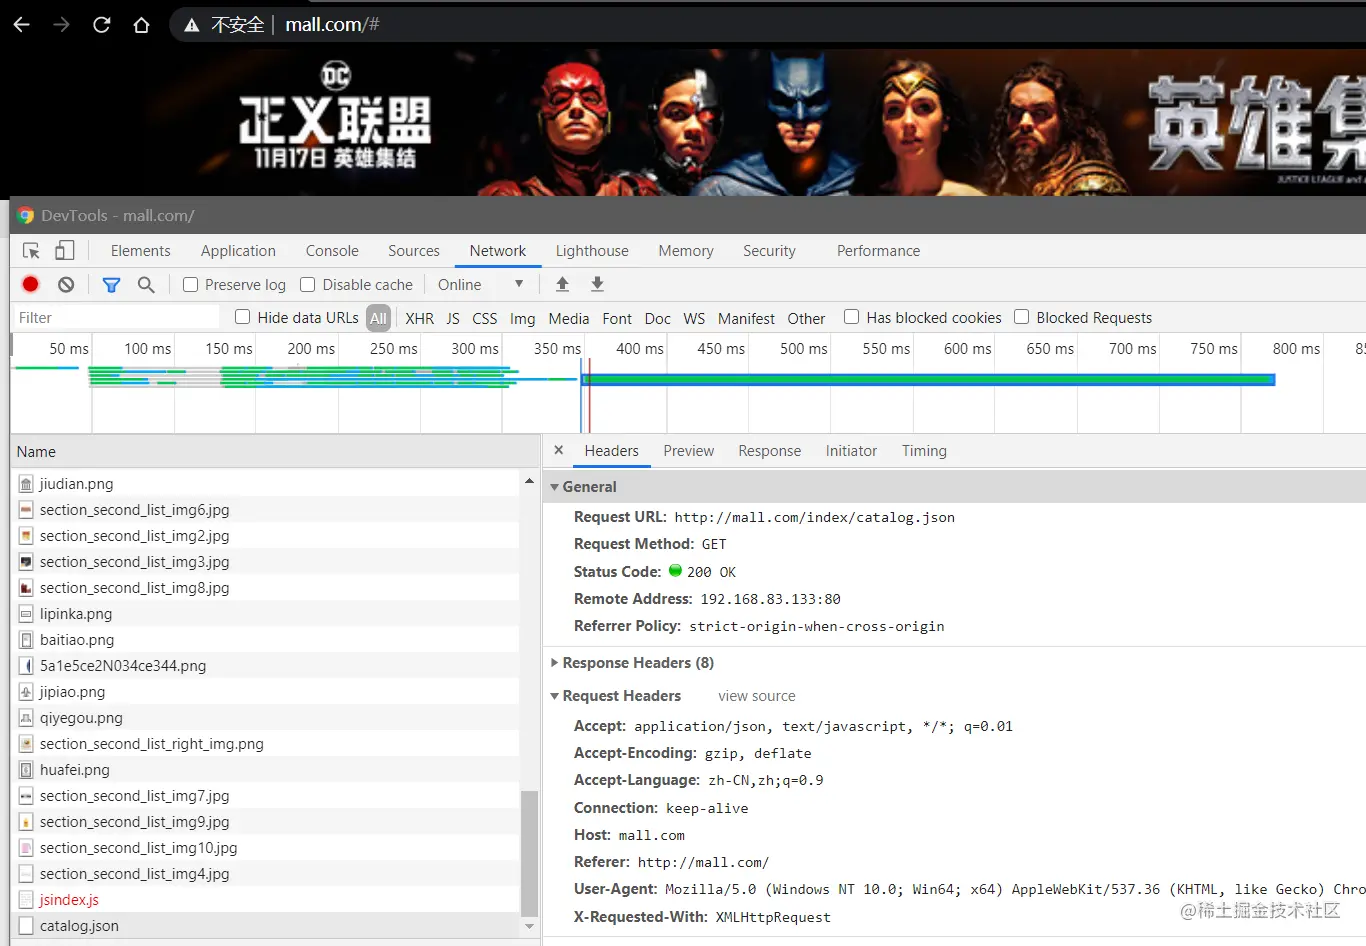Filter requests by Media type
Image resolution: width=1366 pixels, height=946 pixels.
pyautogui.click(x=569, y=318)
